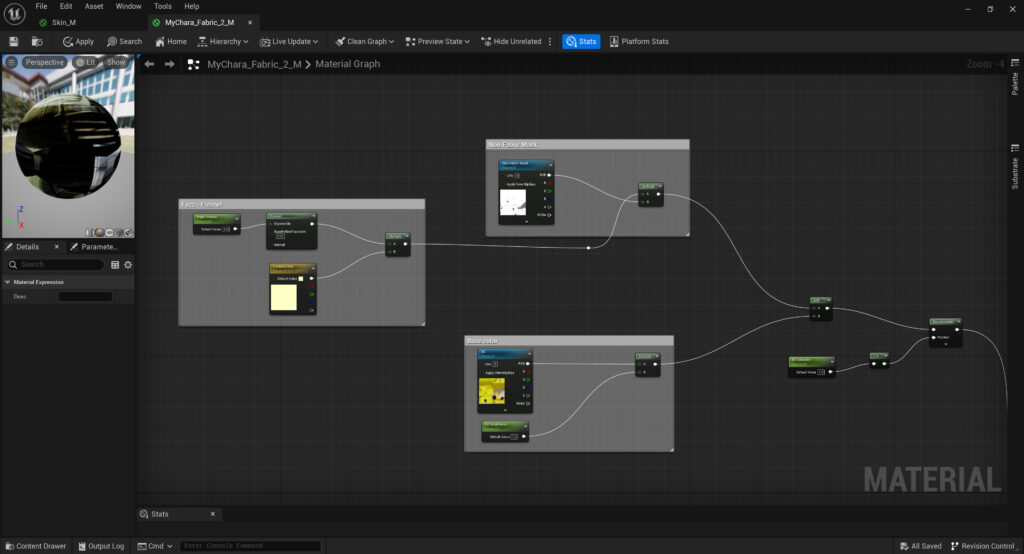Open the Content Drawer

35,546
